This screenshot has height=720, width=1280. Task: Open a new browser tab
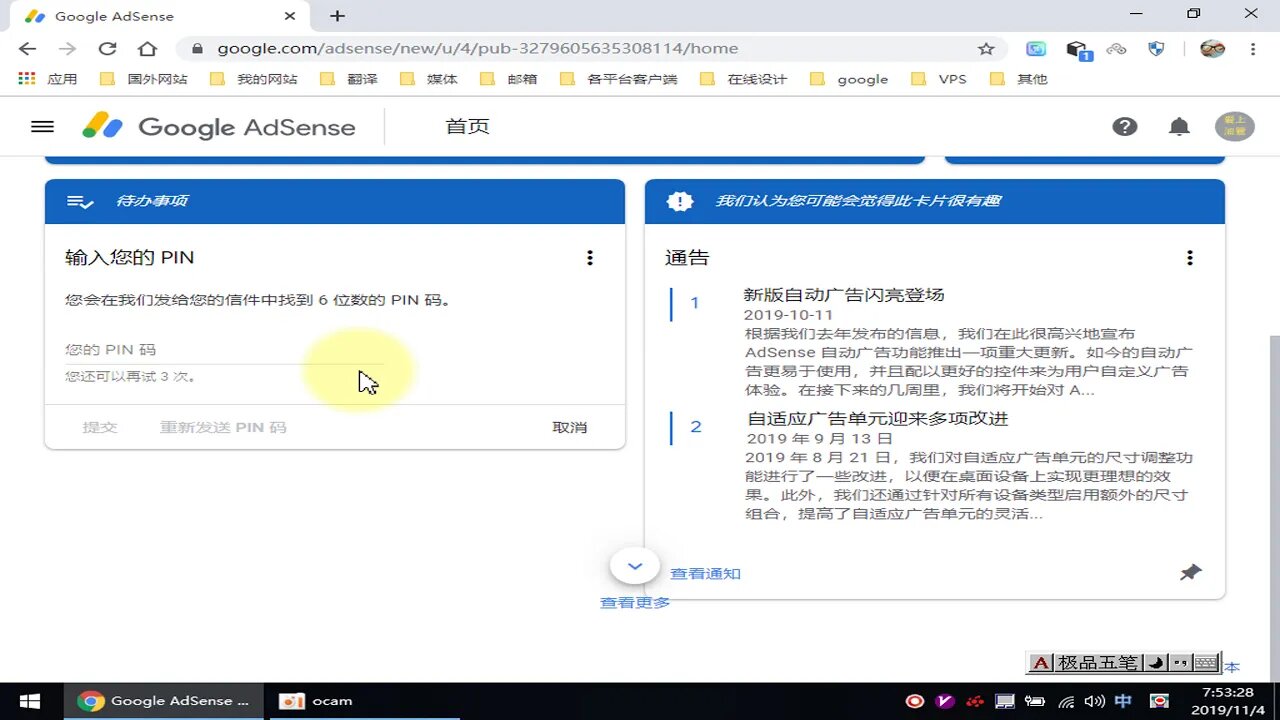pos(337,16)
